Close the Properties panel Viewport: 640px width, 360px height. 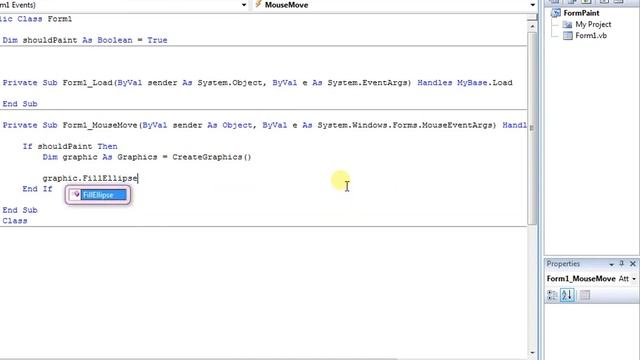coord(633,264)
